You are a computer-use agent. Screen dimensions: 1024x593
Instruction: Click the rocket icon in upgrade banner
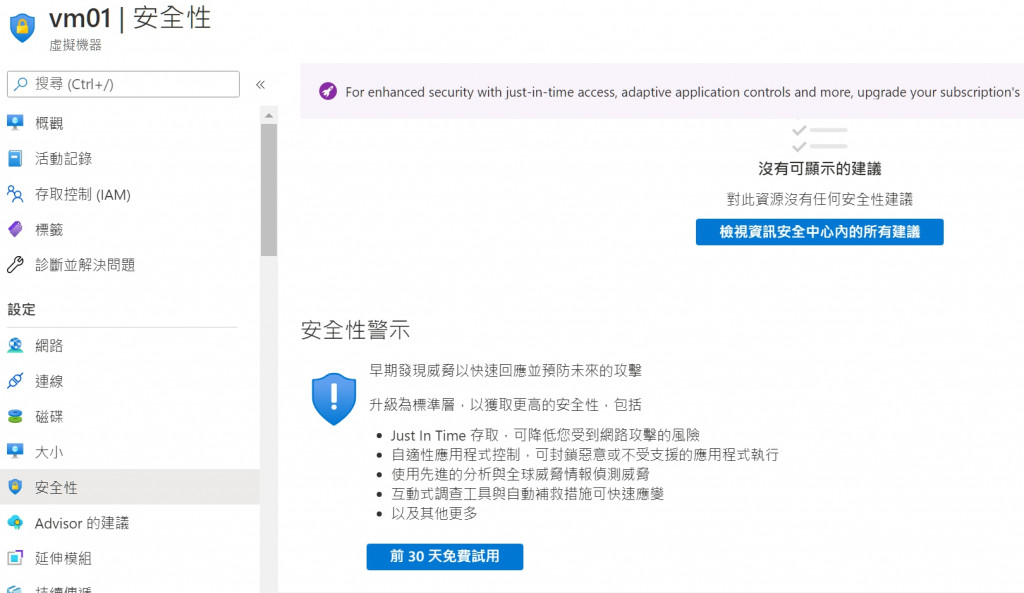click(x=328, y=91)
